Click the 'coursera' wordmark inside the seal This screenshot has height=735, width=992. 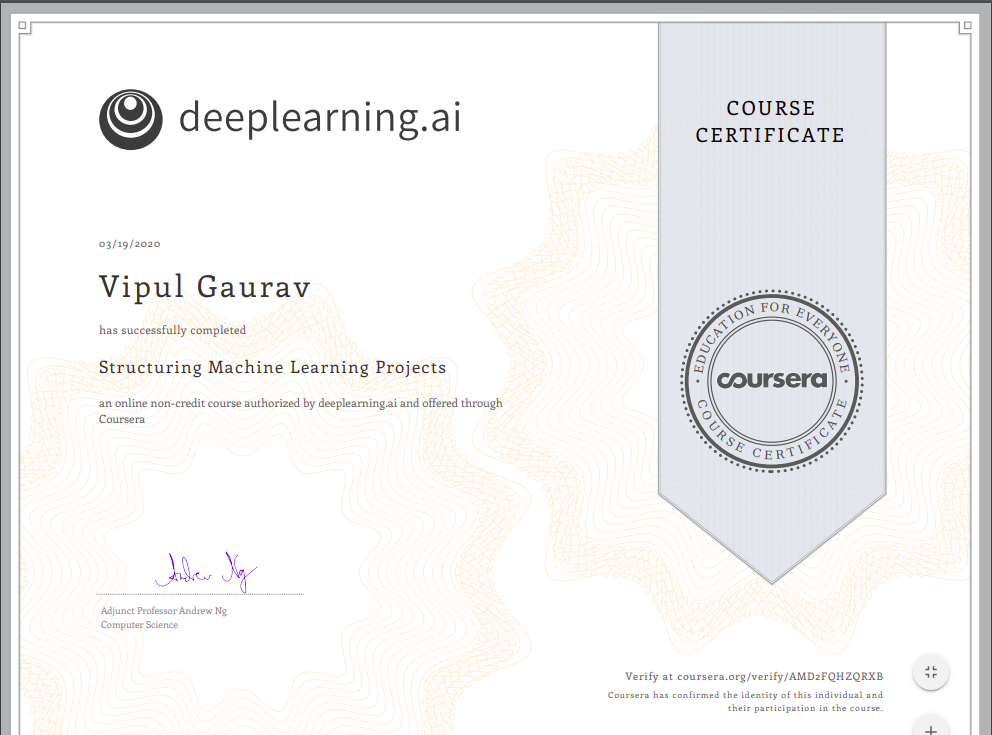tap(772, 380)
